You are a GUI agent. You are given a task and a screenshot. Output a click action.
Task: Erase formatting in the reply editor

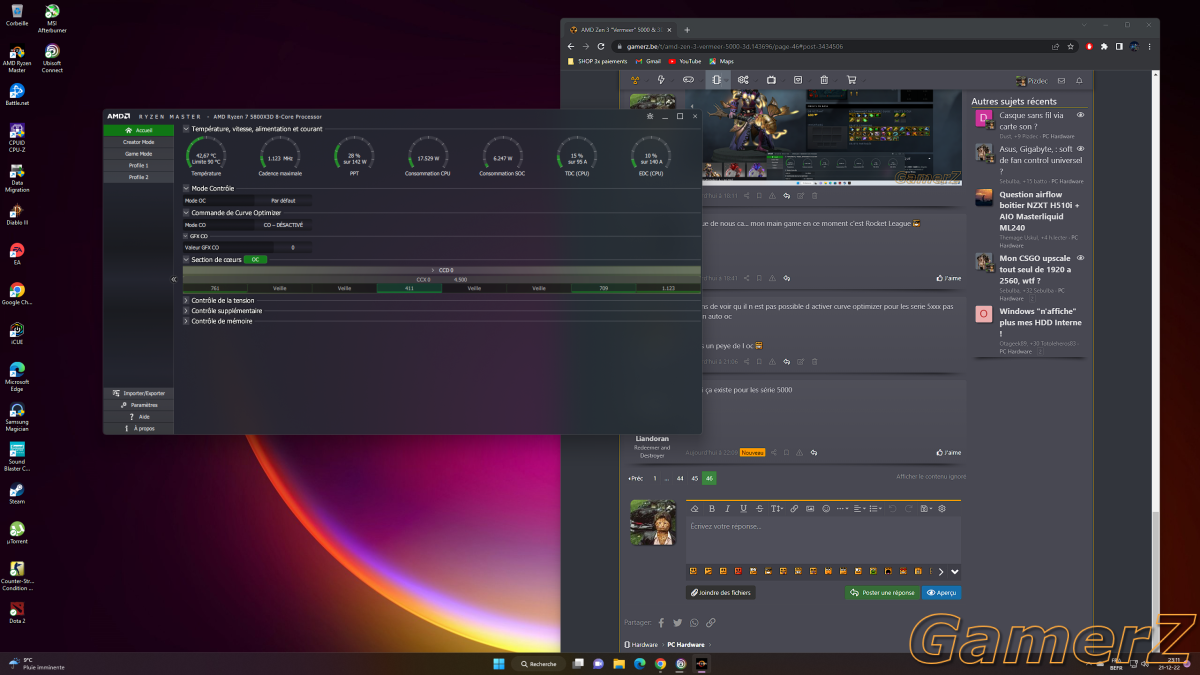click(x=695, y=509)
